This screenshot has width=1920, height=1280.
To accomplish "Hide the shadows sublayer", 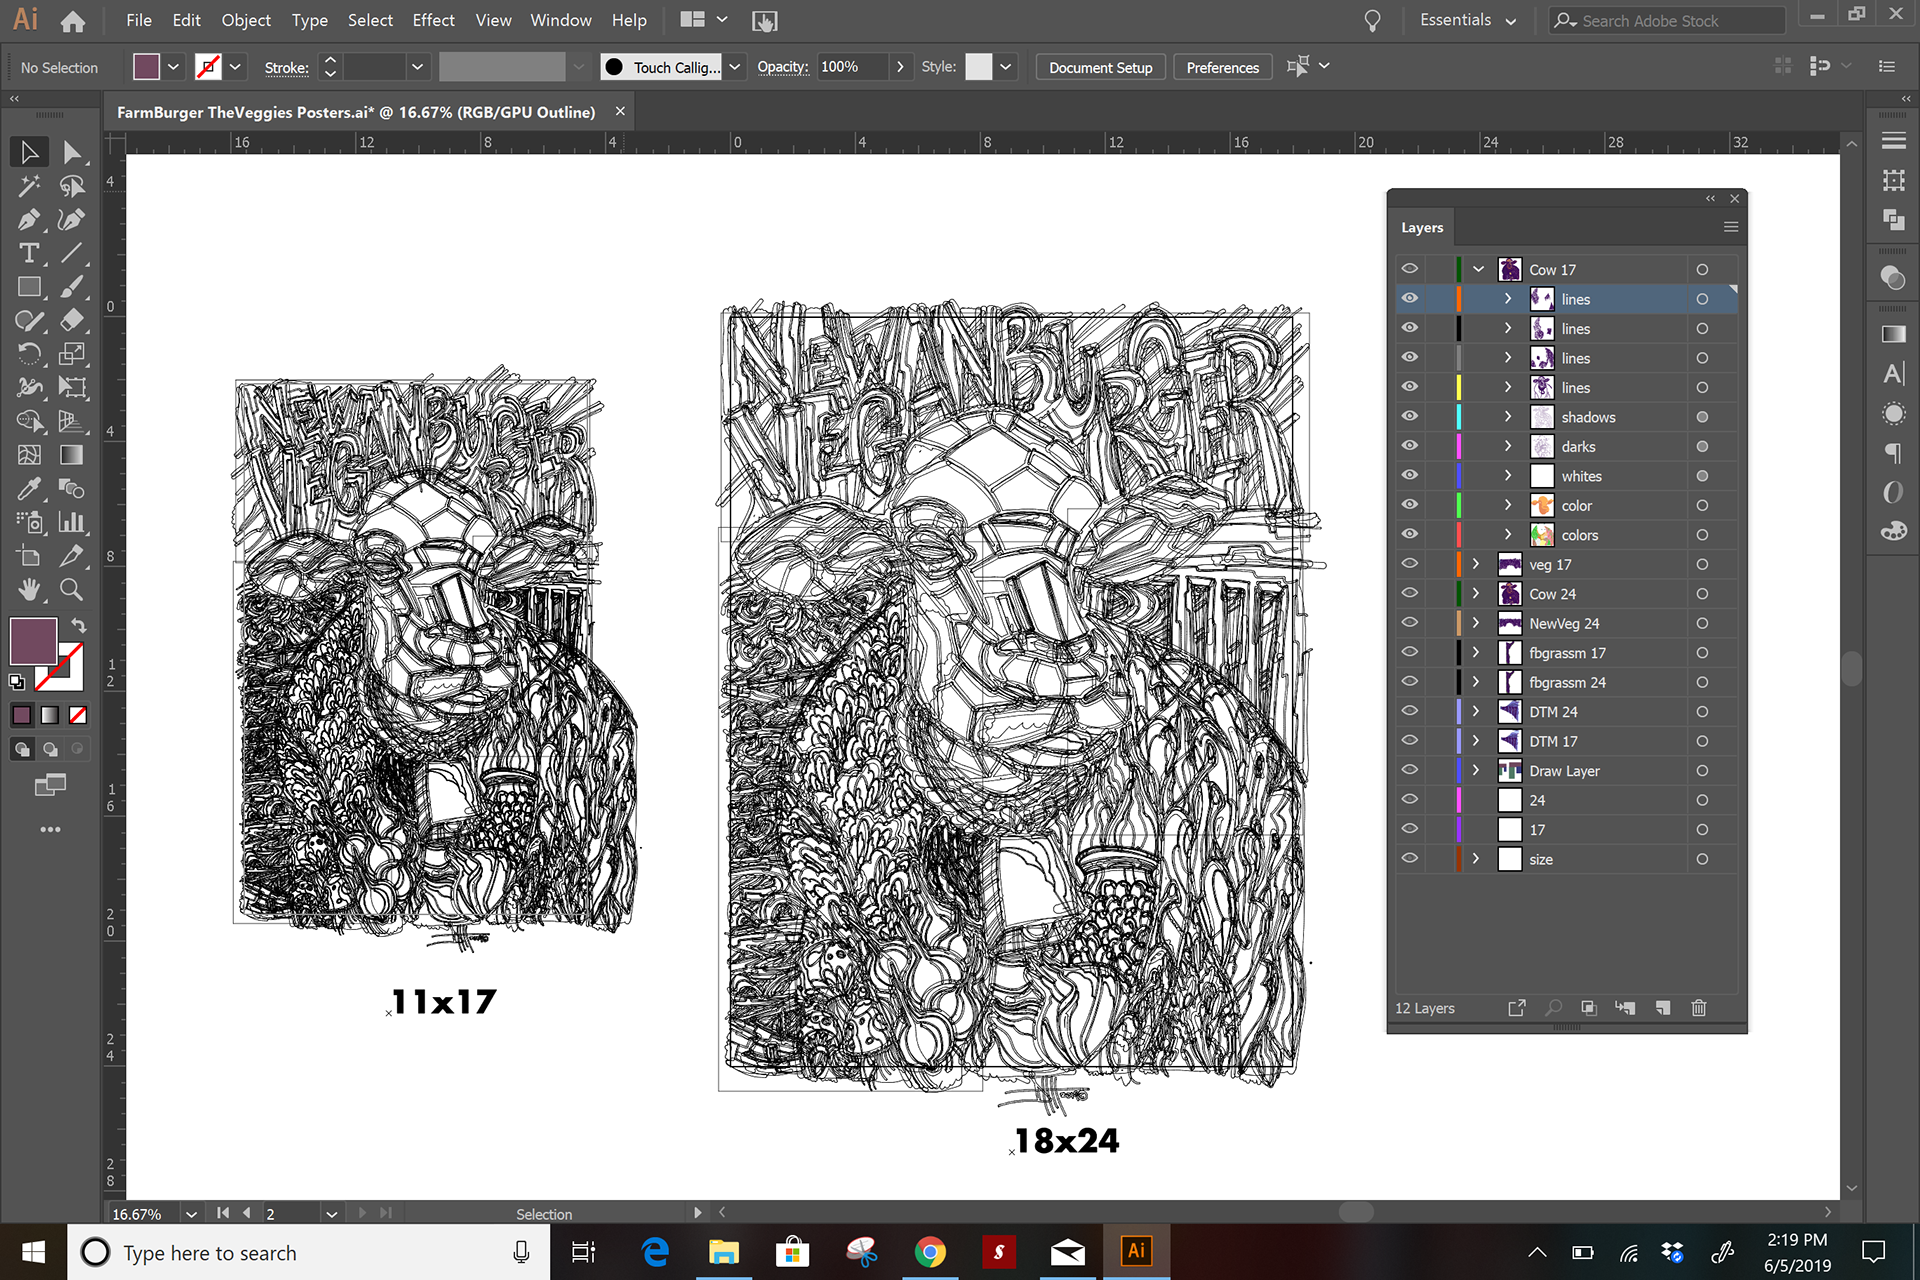I will [1409, 416].
